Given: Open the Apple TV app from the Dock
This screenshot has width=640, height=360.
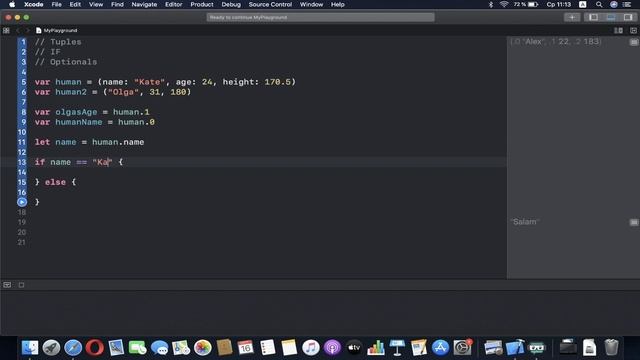Looking at the screenshot, I should (x=354, y=348).
